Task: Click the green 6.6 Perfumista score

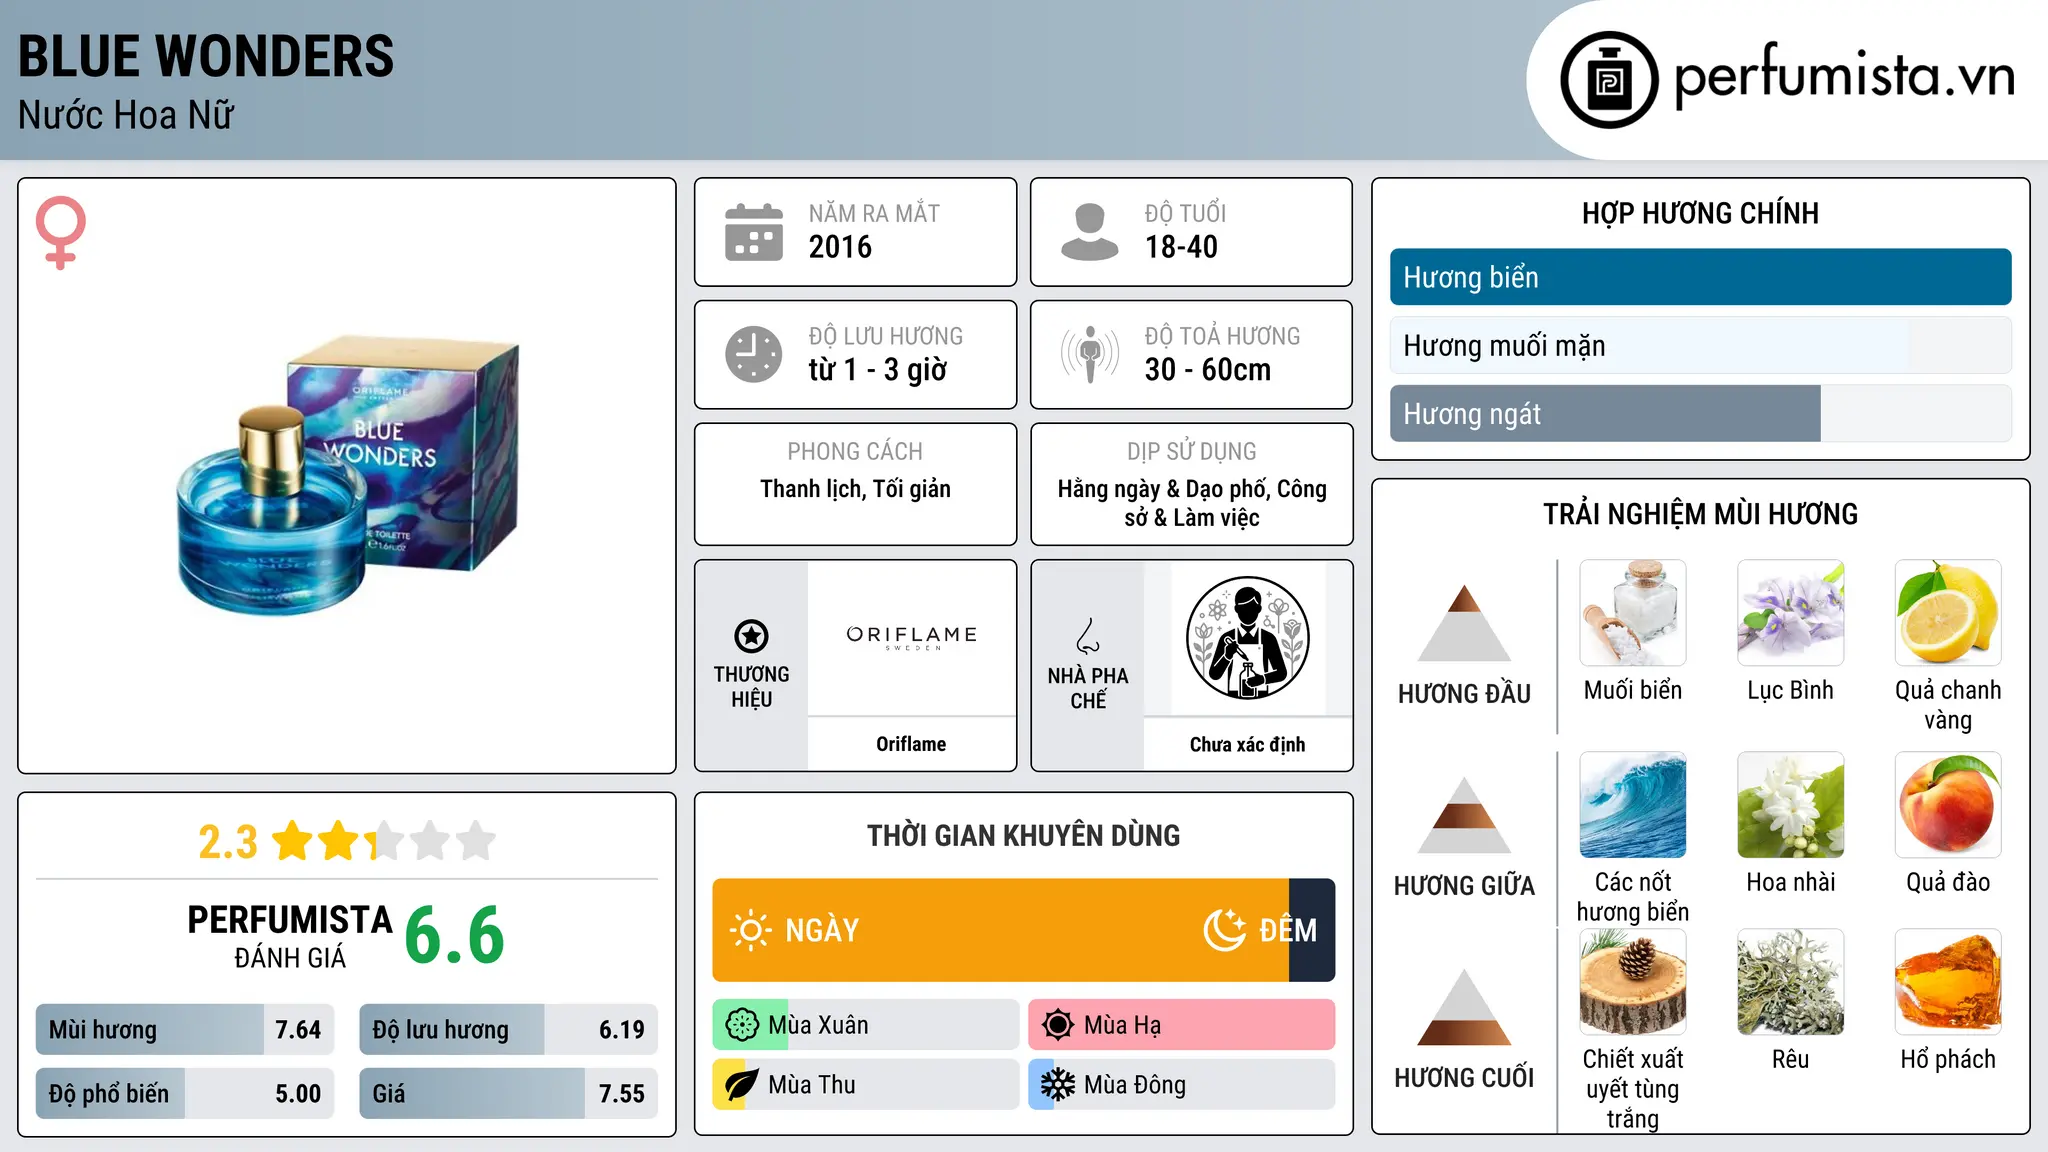Action: (x=454, y=935)
